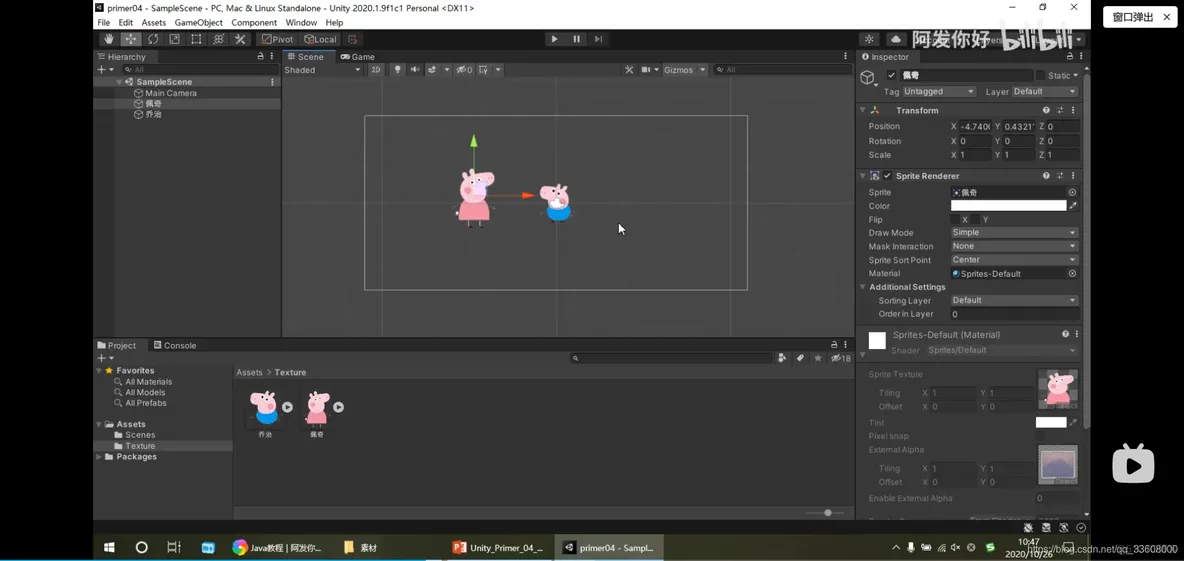The height and width of the screenshot is (561, 1184).
Task: Toggle Local handle rotation
Action: coord(320,39)
